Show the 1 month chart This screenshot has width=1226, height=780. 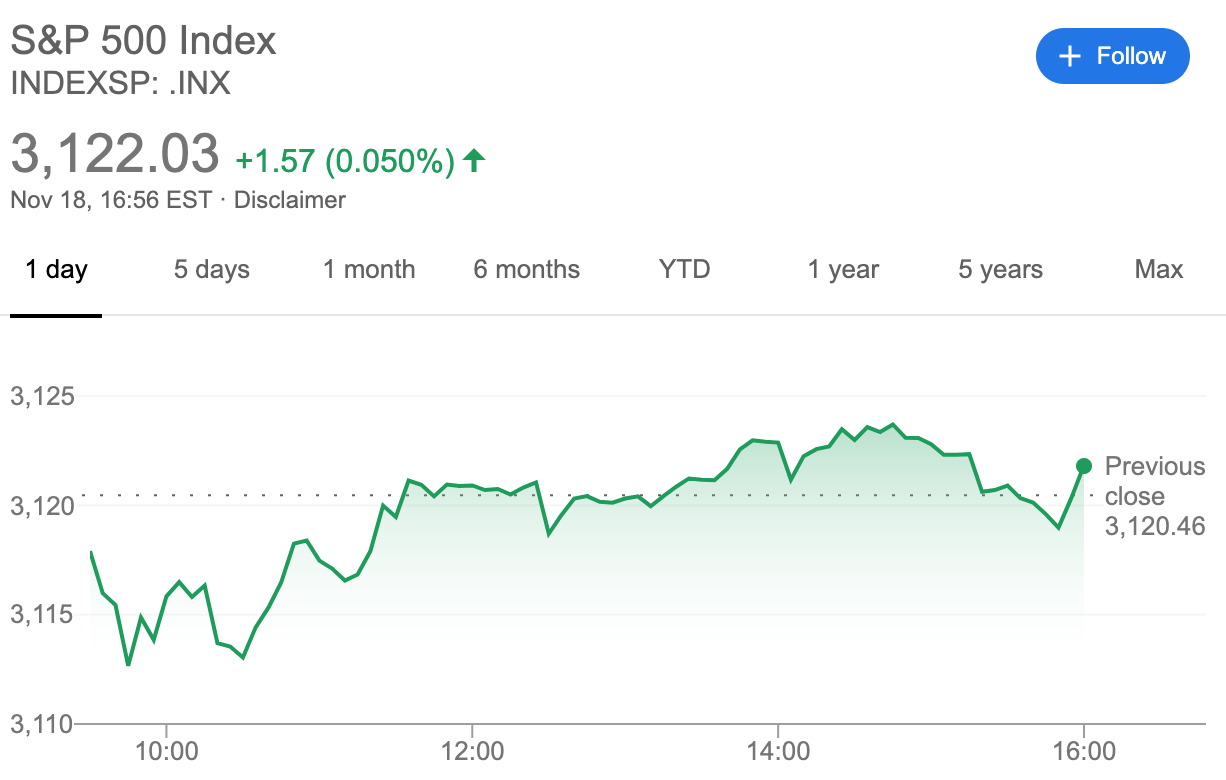click(369, 269)
